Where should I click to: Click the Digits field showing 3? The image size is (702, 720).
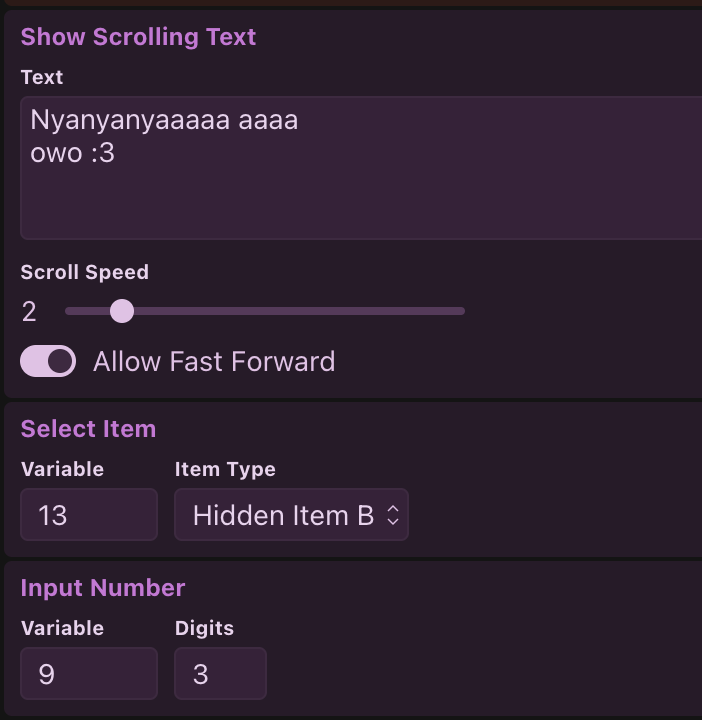point(220,674)
